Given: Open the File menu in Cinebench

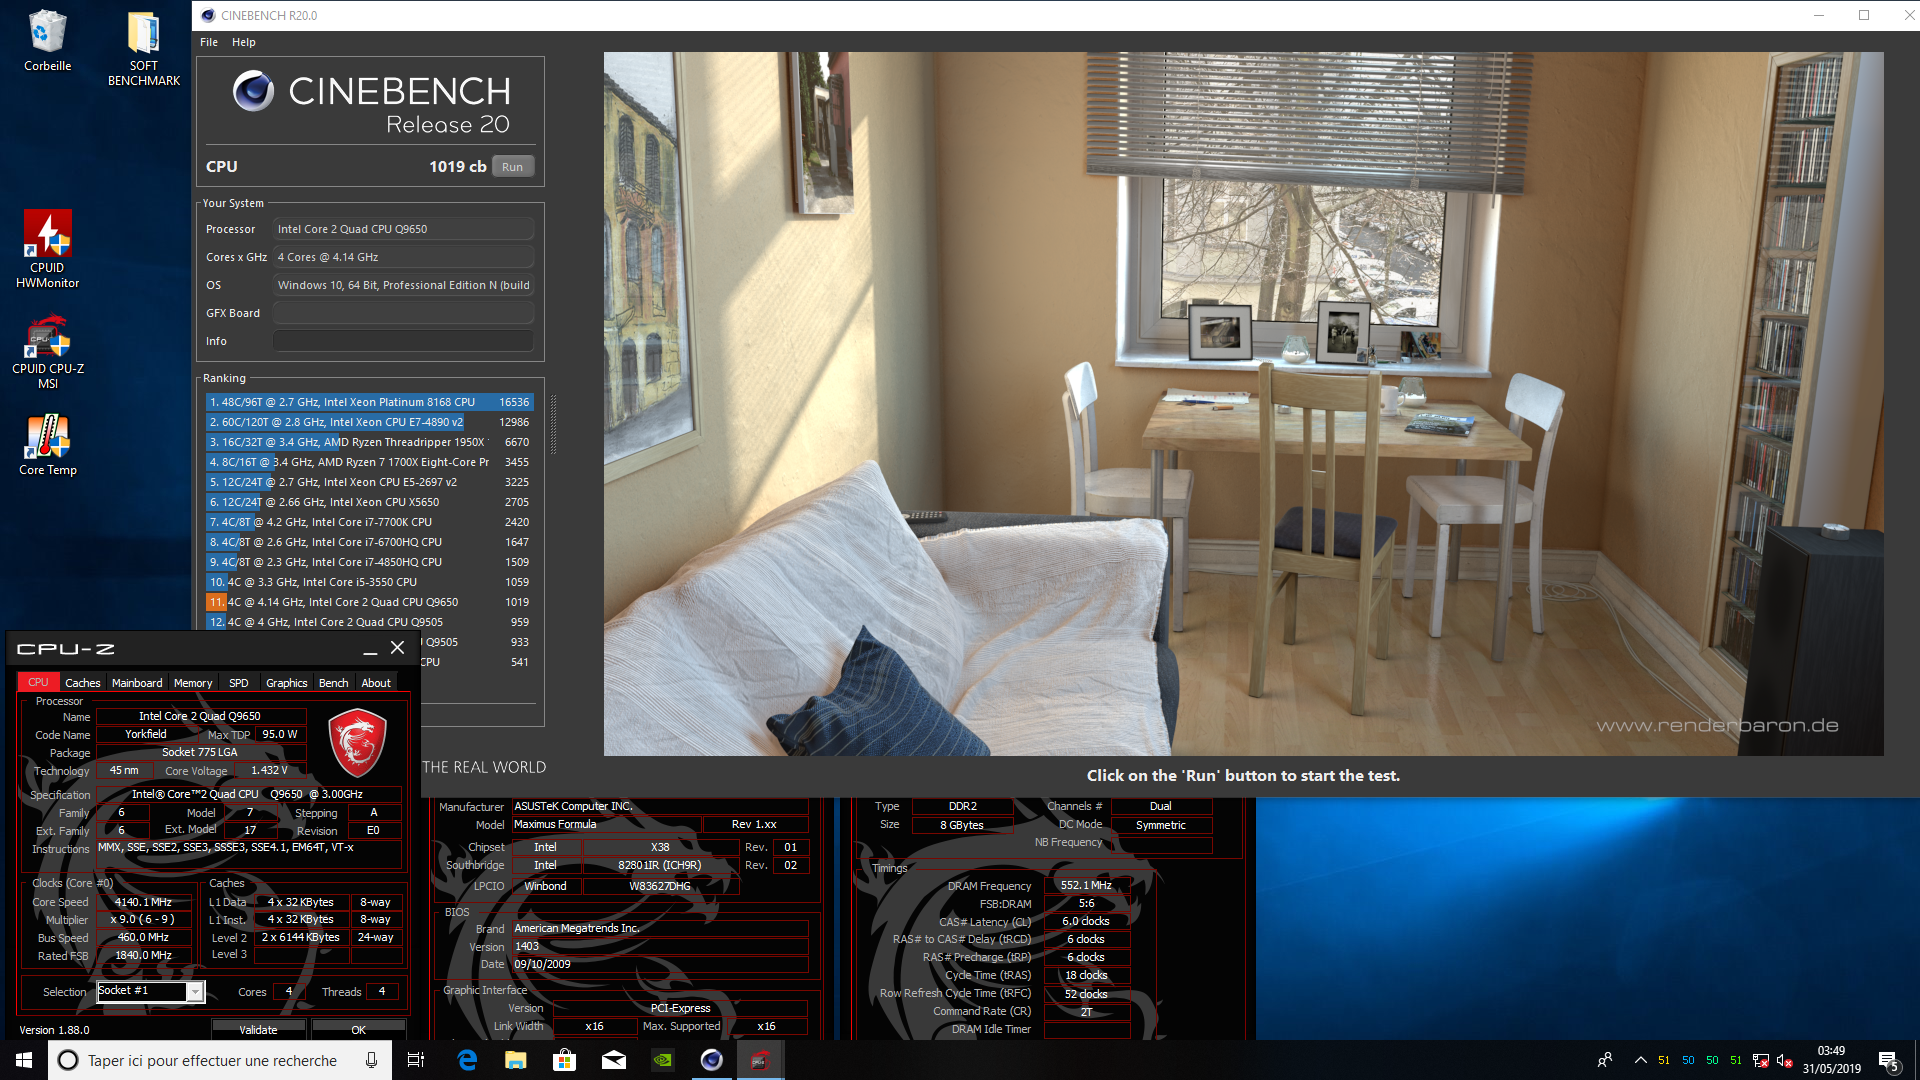Looking at the screenshot, I should pyautogui.click(x=209, y=42).
